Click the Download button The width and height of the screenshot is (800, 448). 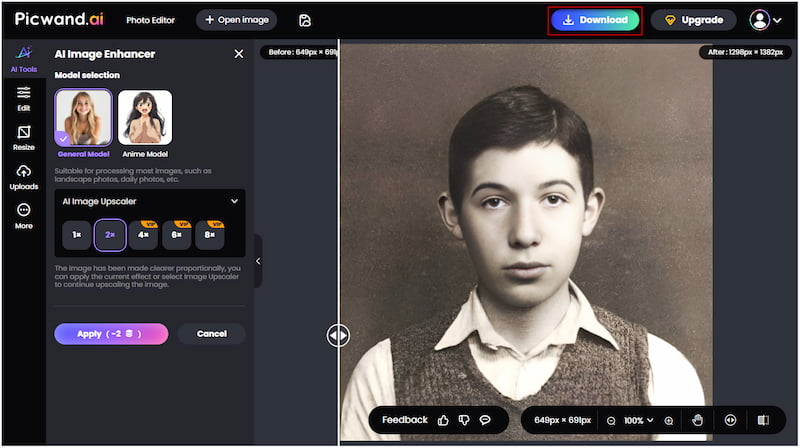pos(595,20)
